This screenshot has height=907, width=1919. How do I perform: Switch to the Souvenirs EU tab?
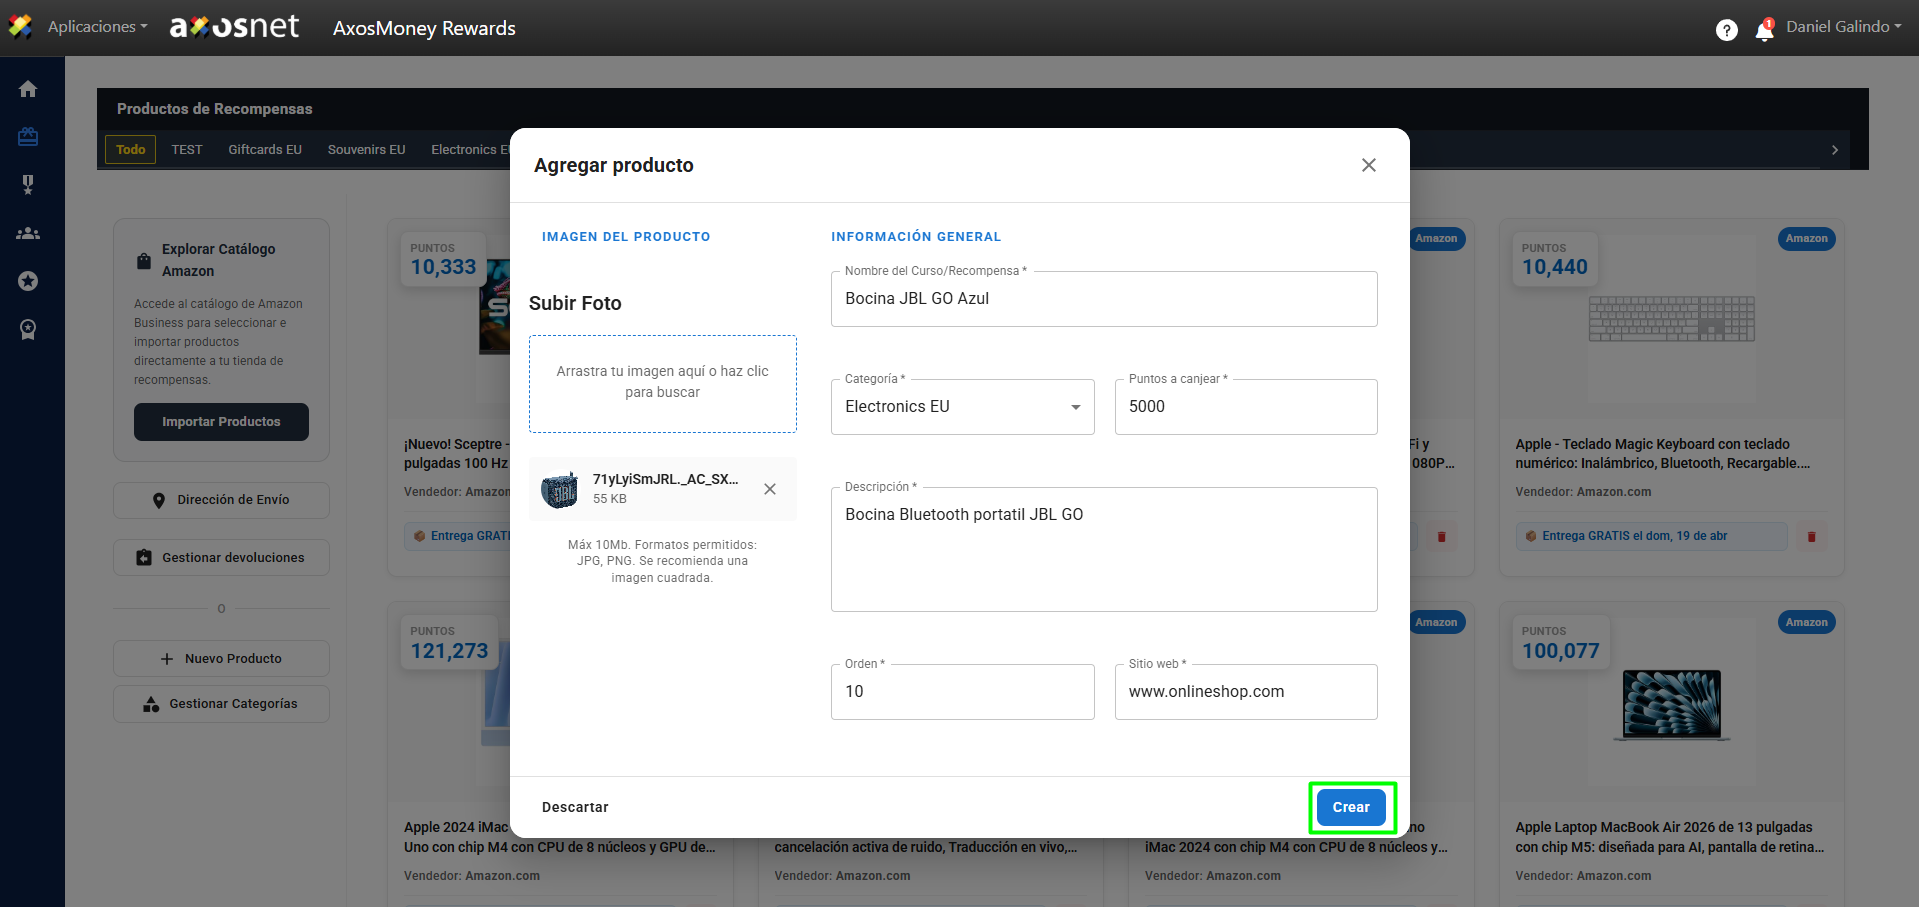coord(366,150)
